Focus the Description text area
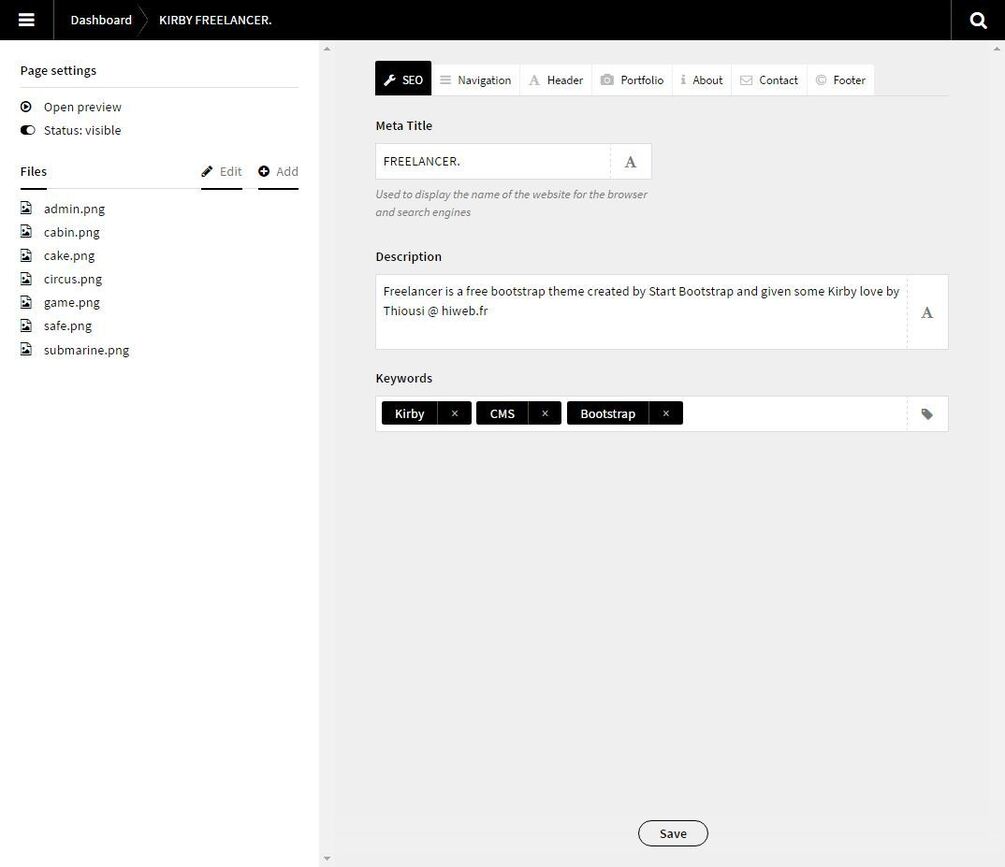The width and height of the screenshot is (1005, 867). click(x=641, y=312)
